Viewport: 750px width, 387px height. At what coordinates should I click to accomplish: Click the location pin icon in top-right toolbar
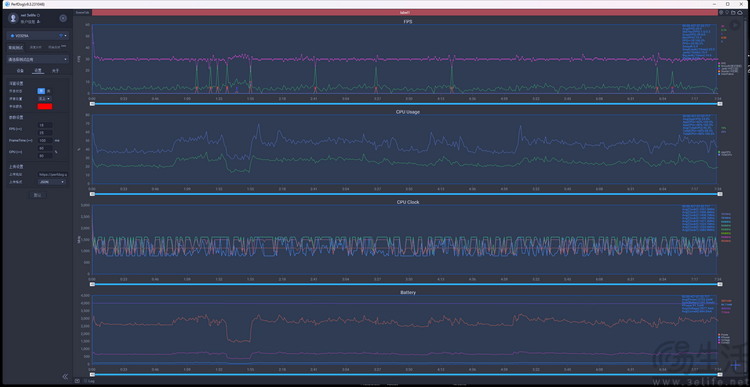(x=721, y=12)
